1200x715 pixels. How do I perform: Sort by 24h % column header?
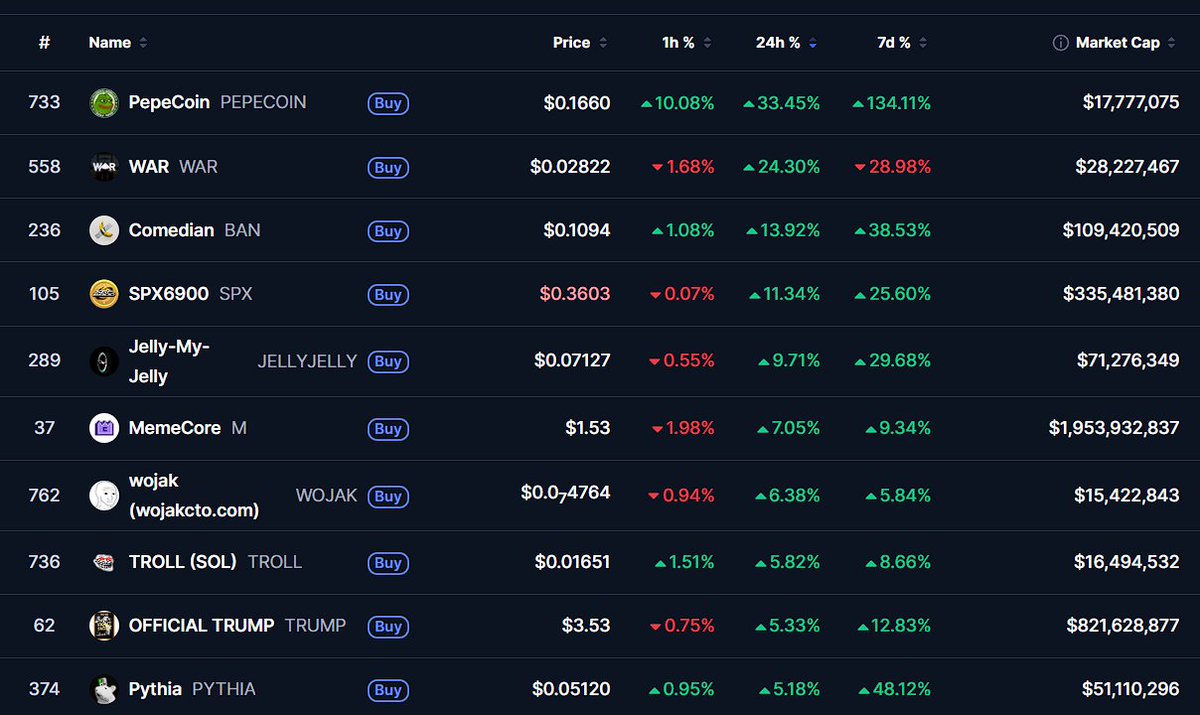786,43
